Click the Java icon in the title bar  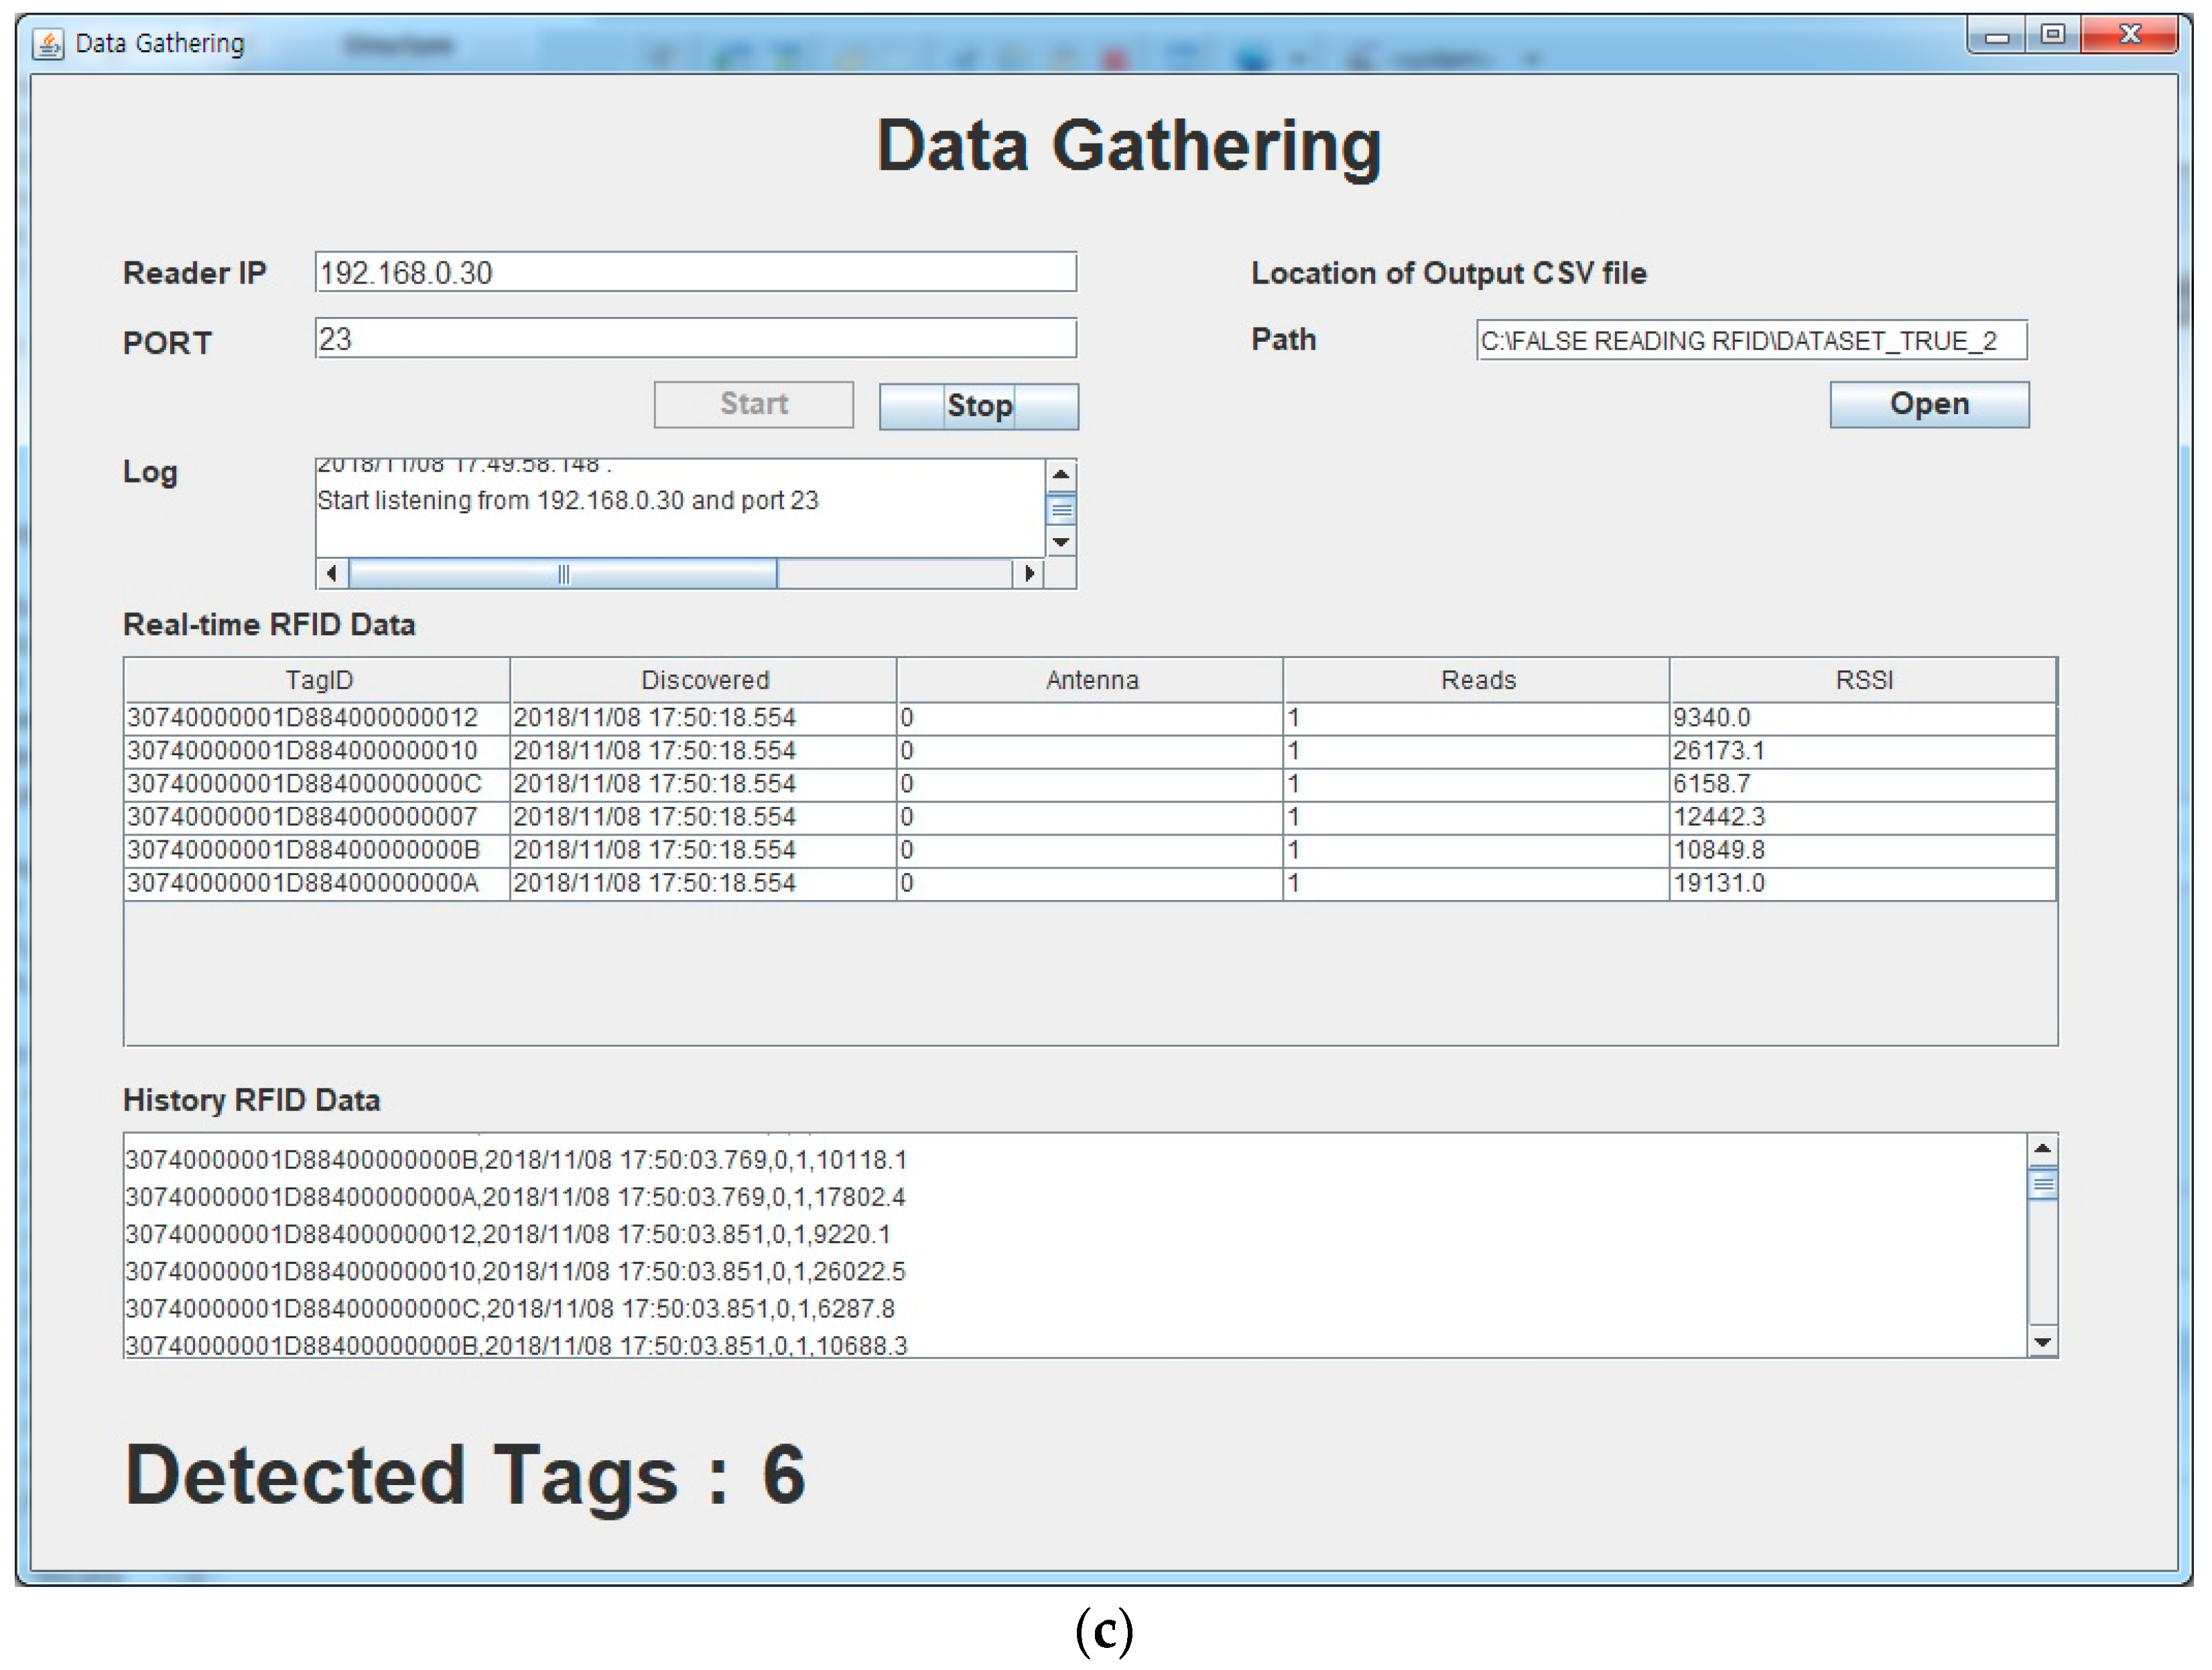[x=48, y=44]
